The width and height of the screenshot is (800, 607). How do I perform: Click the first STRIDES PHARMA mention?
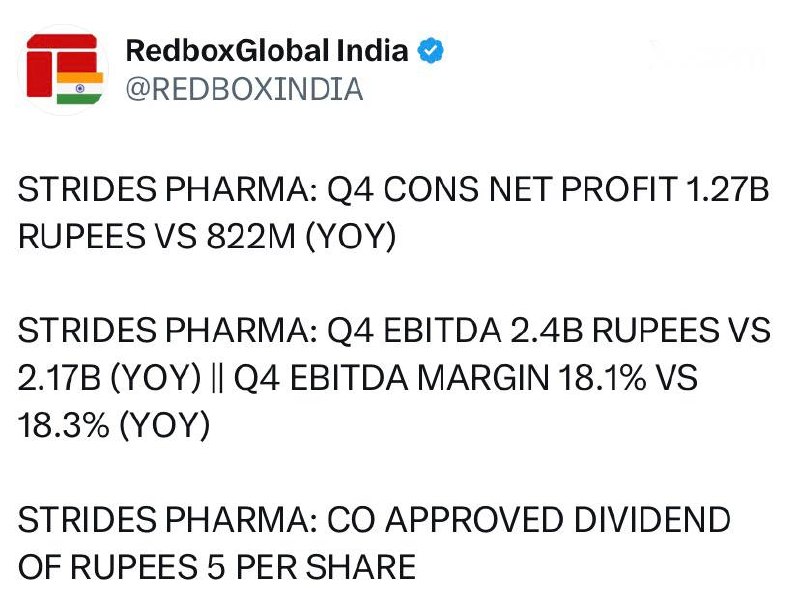(168, 189)
